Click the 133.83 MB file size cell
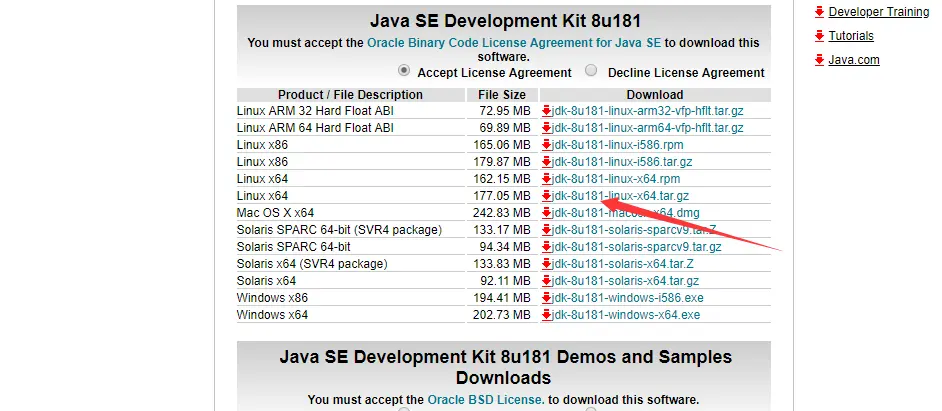The width and height of the screenshot is (942, 411). (x=502, y=264)
